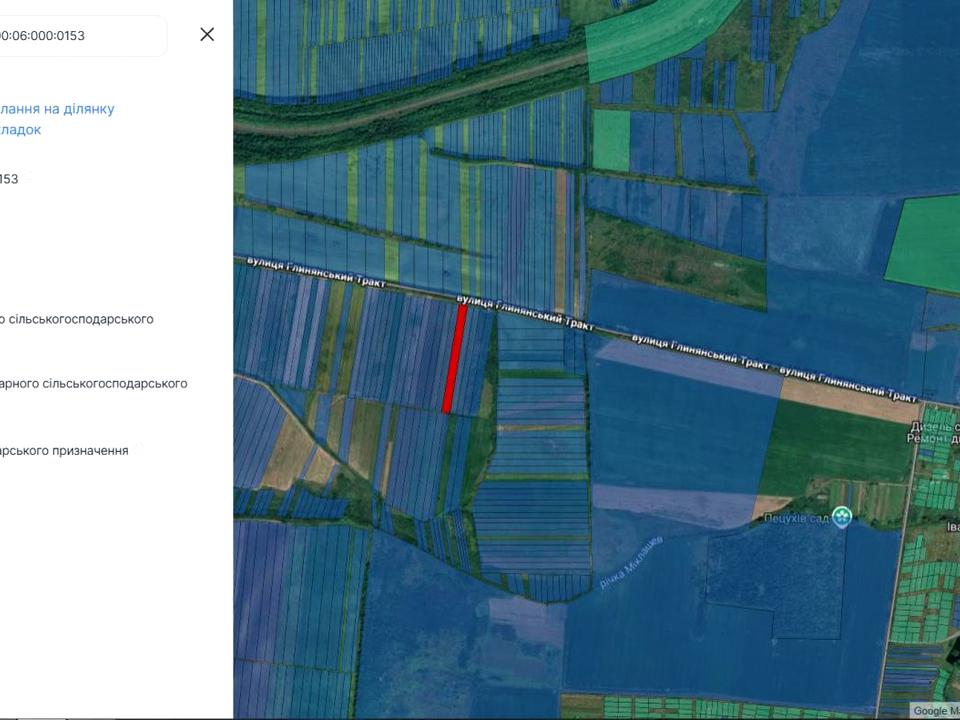Click the Пецухів сад map label
The height and width of the screenshot is (720, 960).
pyautogui.click(x=795, y=518)
